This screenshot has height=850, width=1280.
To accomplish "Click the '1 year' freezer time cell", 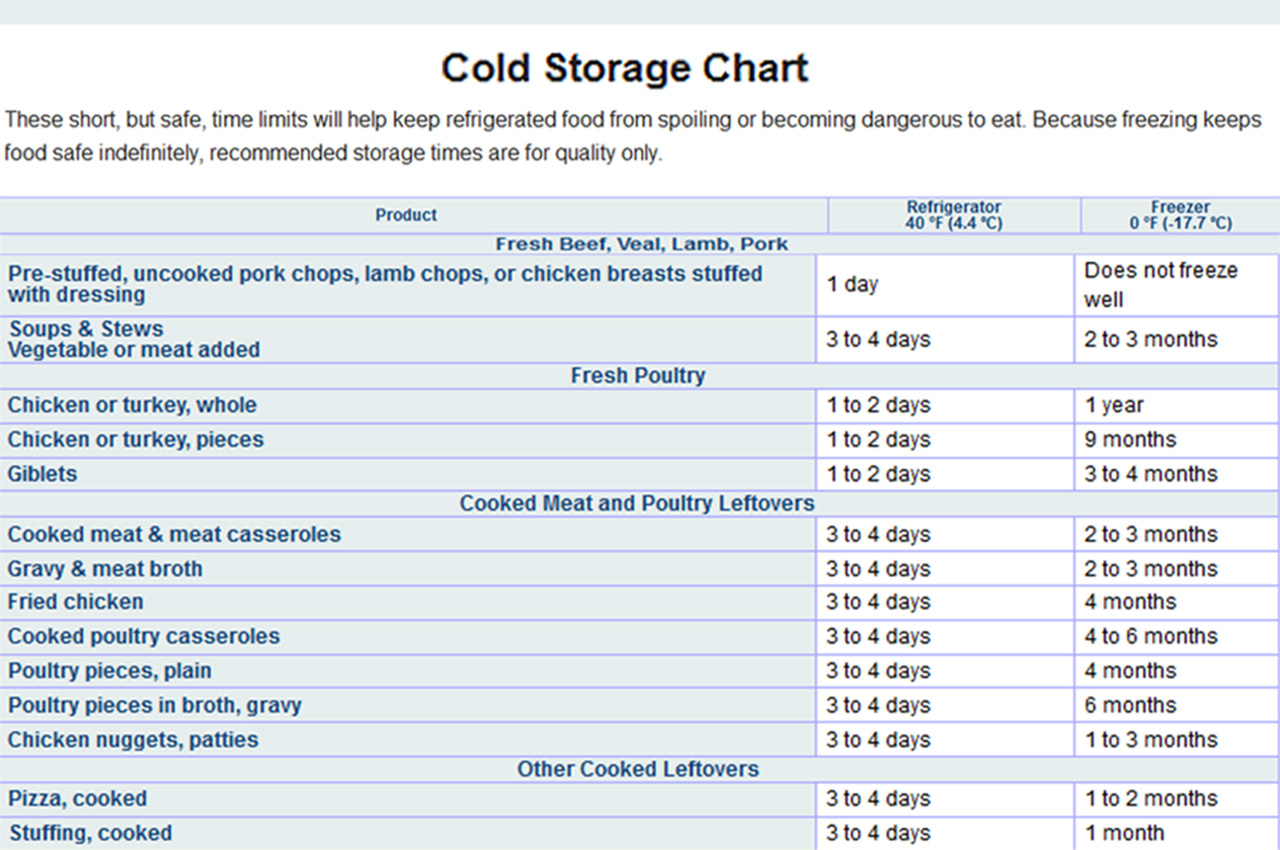I will point(1177,406).
